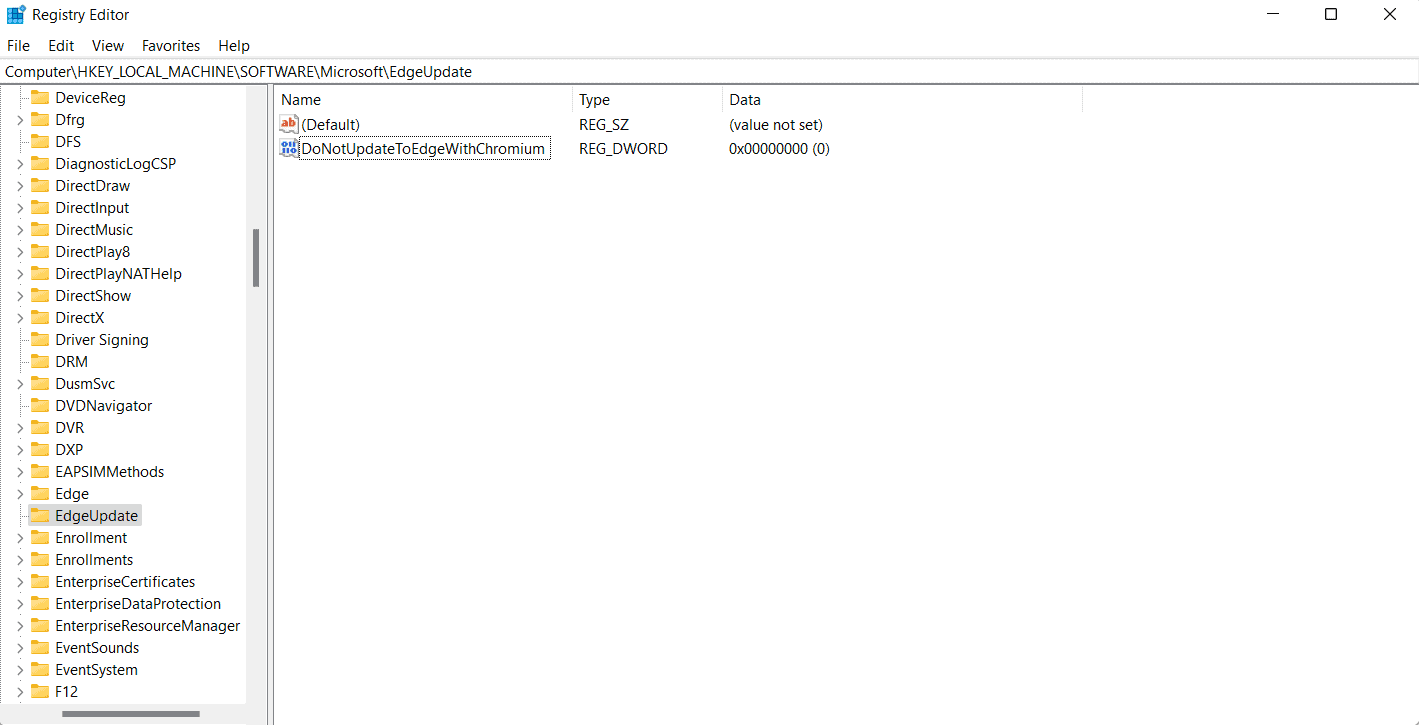This screenshot has width=1419, height=725.
Task: Click the DirectMusic folder icon
Action: pos(40,230)
